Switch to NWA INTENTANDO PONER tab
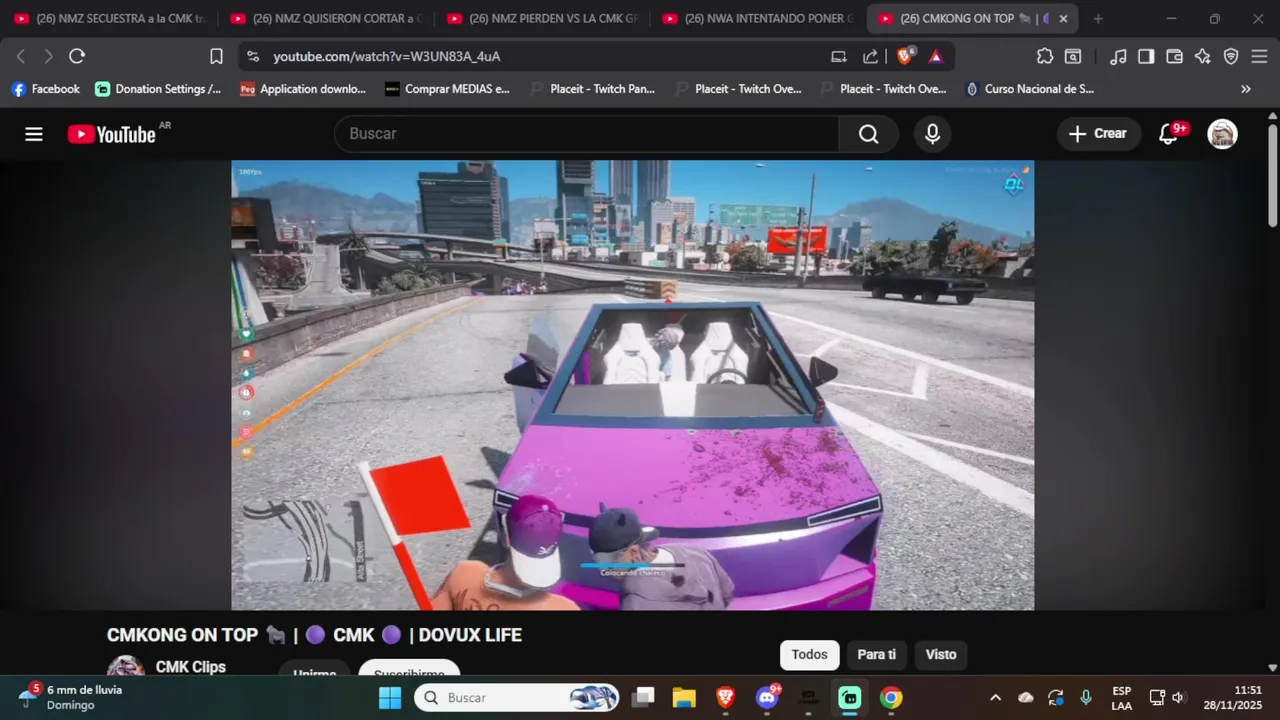Viewport: 1280px width, 720px height. pos(758,19)
